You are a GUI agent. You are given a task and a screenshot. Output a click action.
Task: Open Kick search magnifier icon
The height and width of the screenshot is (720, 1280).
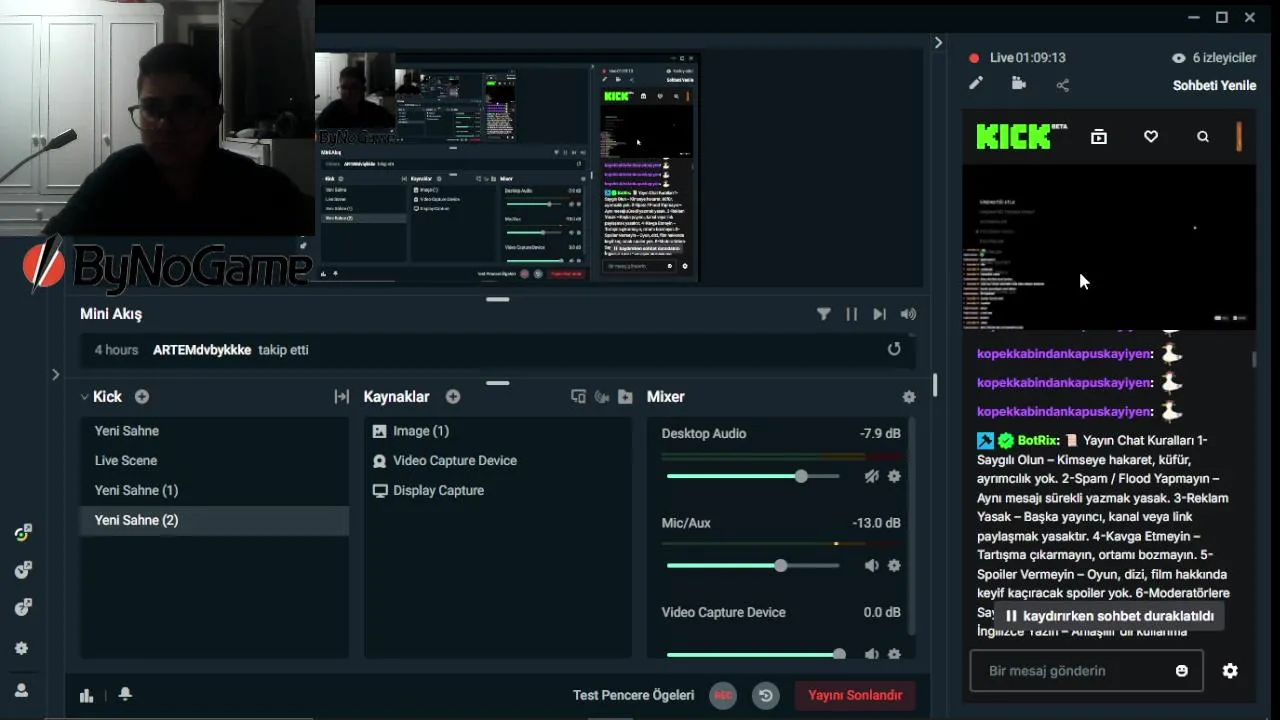1203,137
